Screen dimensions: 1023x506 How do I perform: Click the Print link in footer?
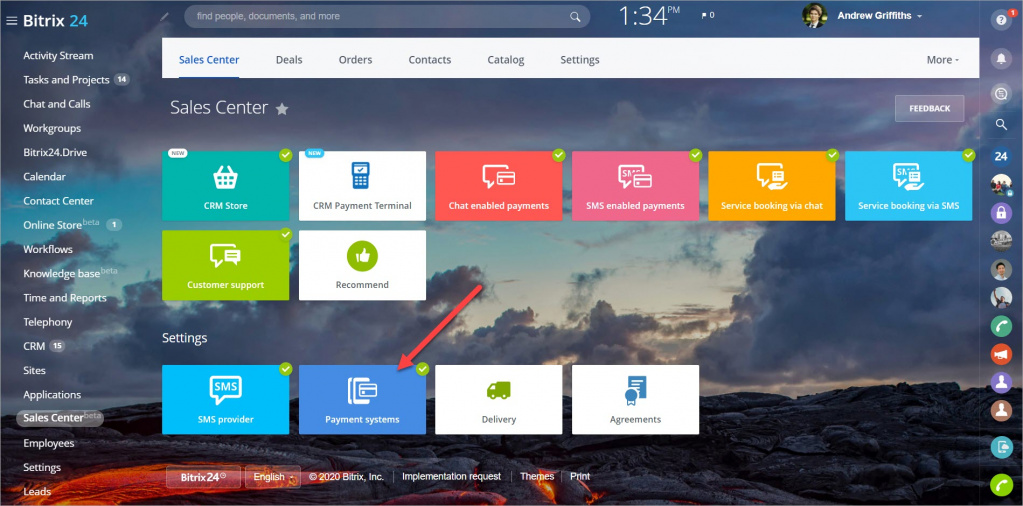(580, 477)
